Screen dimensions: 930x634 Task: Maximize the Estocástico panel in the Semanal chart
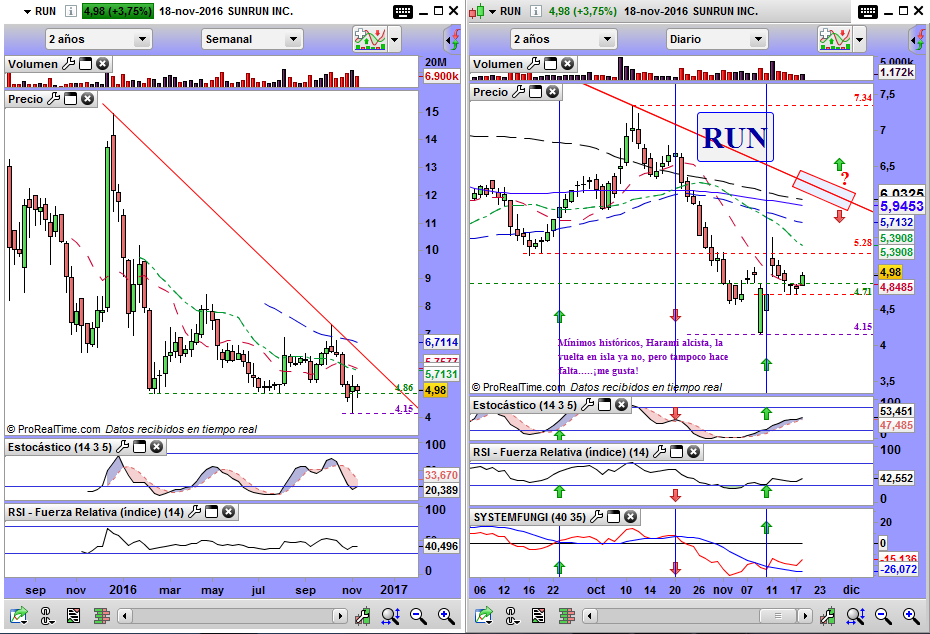click(x=139, y=447)
